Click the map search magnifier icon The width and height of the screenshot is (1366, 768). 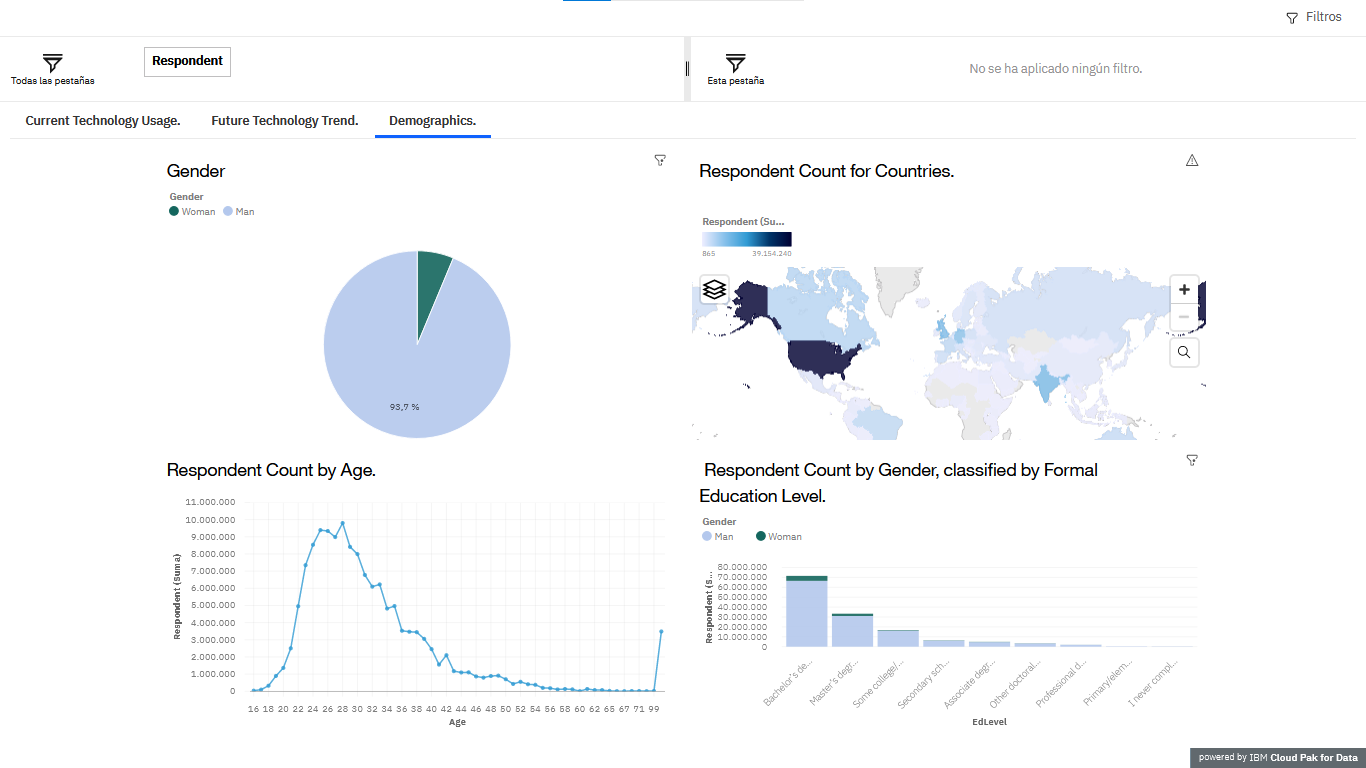1184,352
